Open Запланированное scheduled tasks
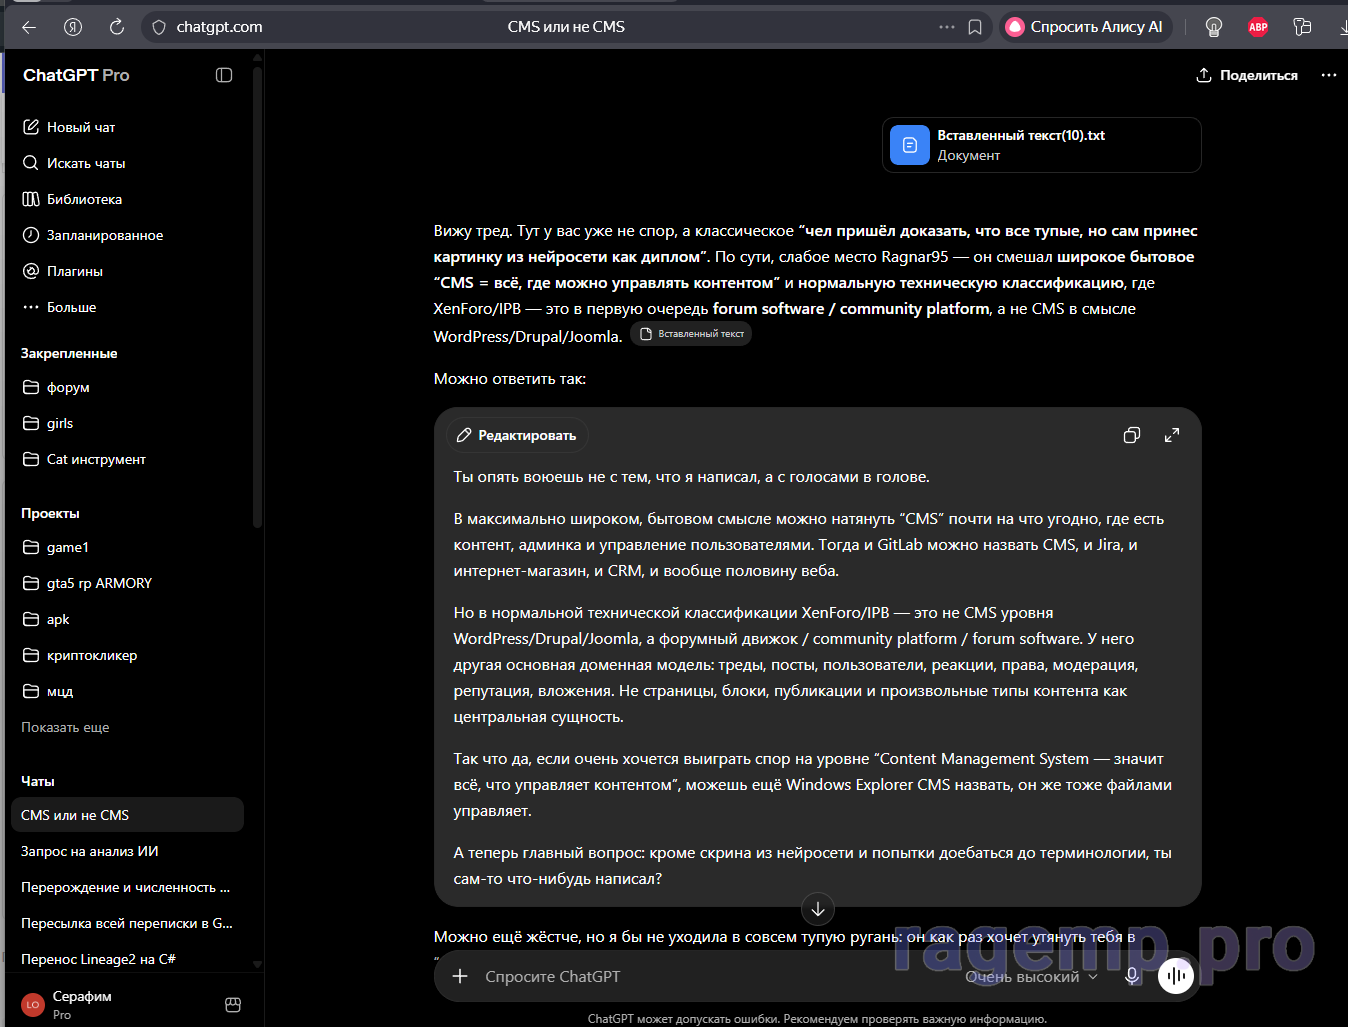This screenshot has width=1348, height=1027. click(x=127, y=235)
